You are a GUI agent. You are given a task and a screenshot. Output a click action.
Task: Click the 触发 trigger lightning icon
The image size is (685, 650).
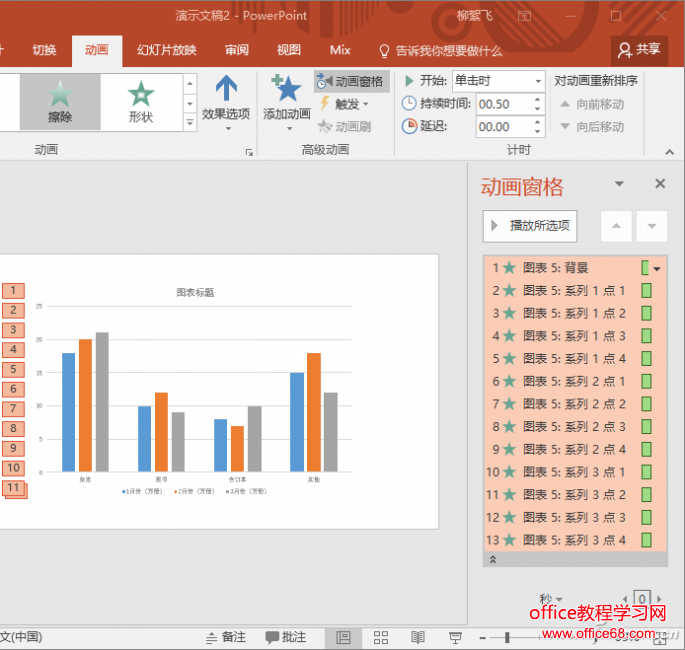pyautogui.click(x=325, y=104)
